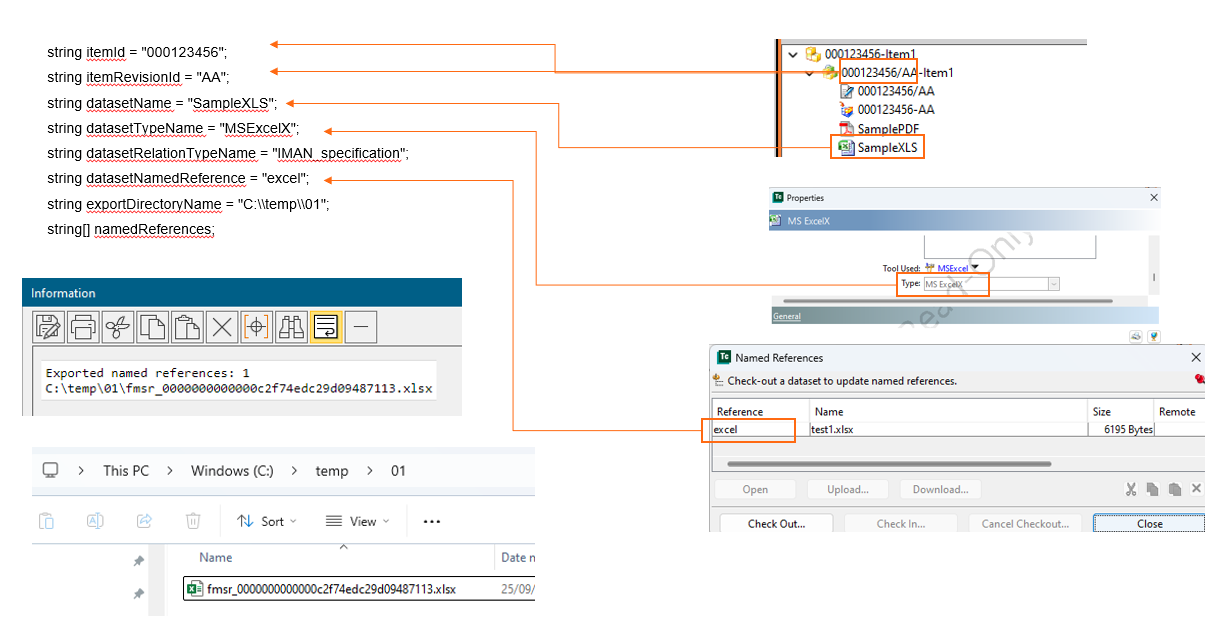1216x624 pixels.
Task: Select the 000123456-AA tree entry
Action: 896,110
